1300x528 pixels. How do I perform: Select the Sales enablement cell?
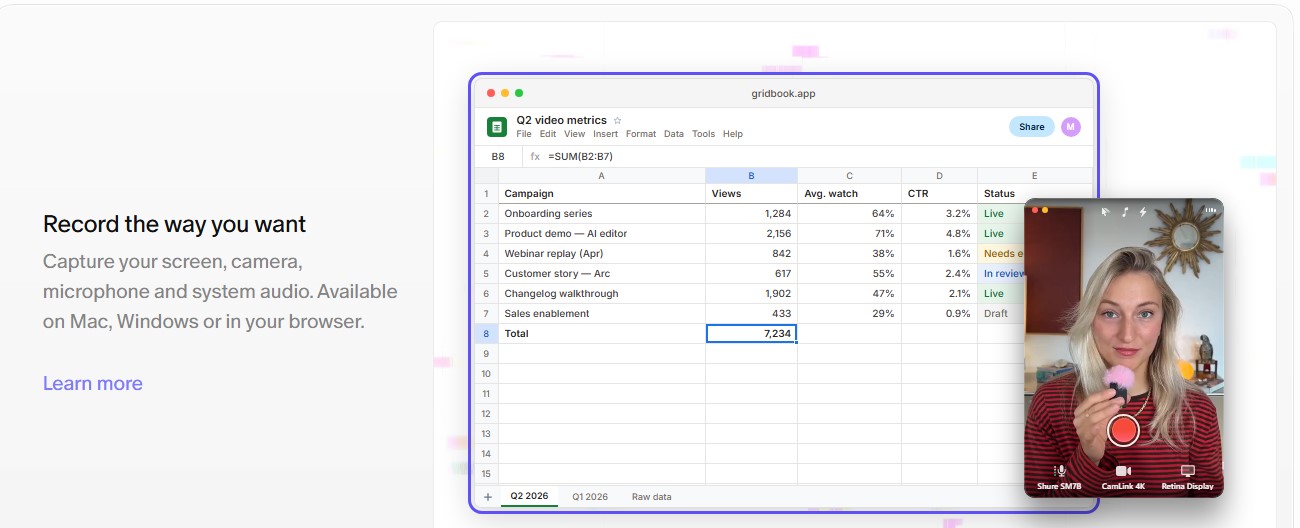pos(601,314)
